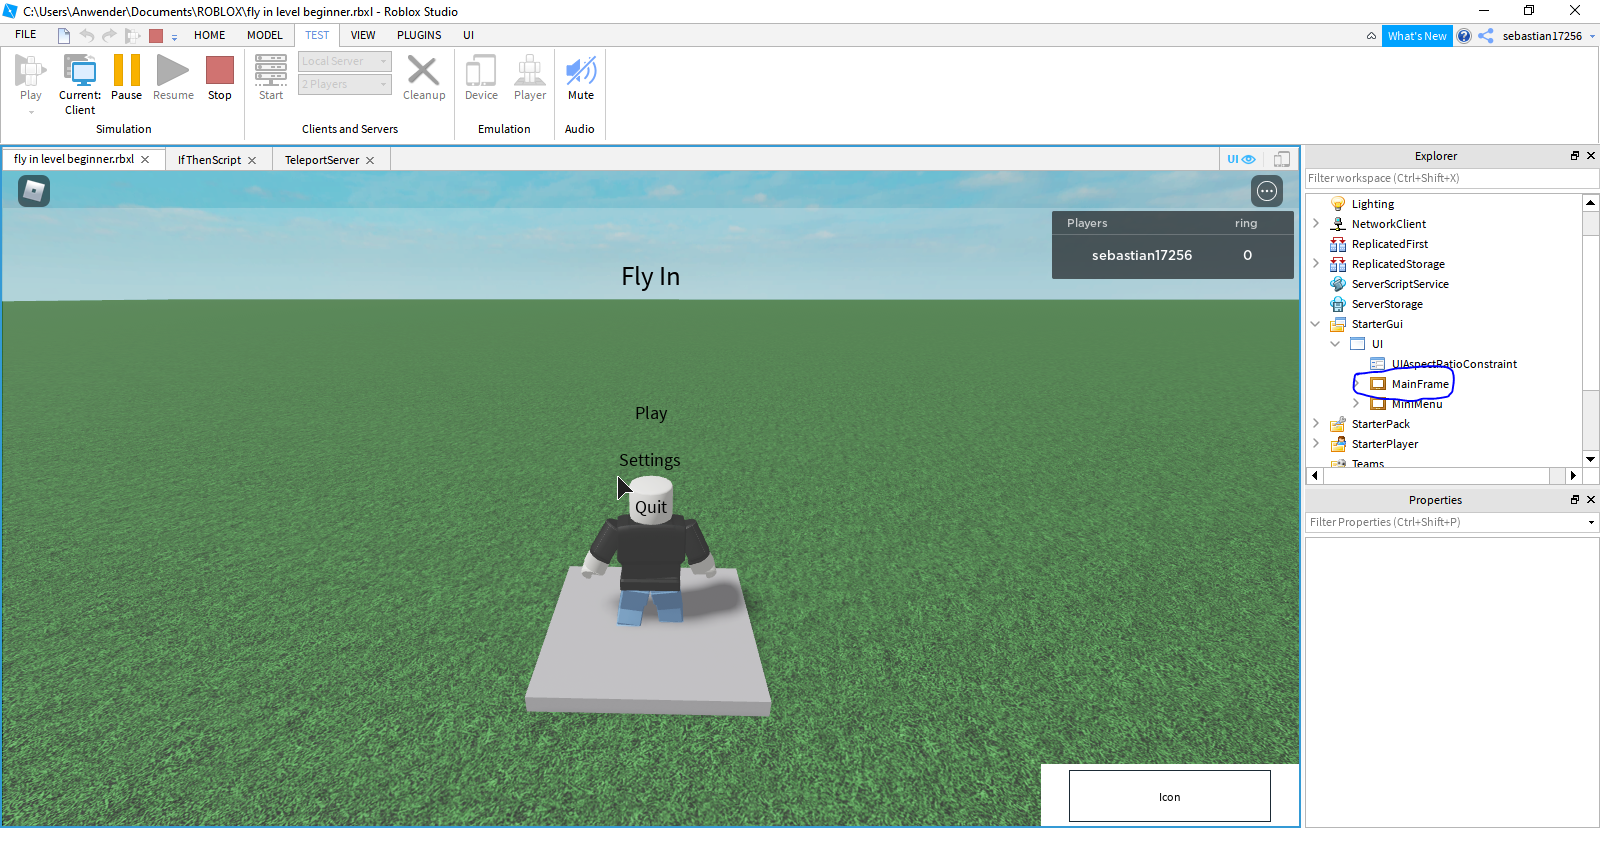Select sebastian17256 in the Players leaderboard
Image resolution: width=1600 pixels, height=860 pixels.
(x=1142, y=255)
